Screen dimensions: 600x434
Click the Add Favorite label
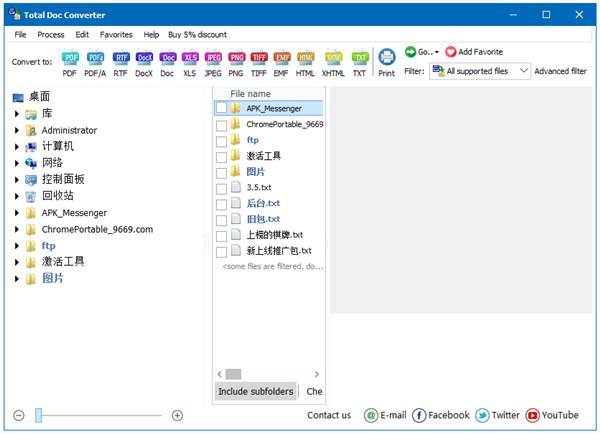[481, 52]
